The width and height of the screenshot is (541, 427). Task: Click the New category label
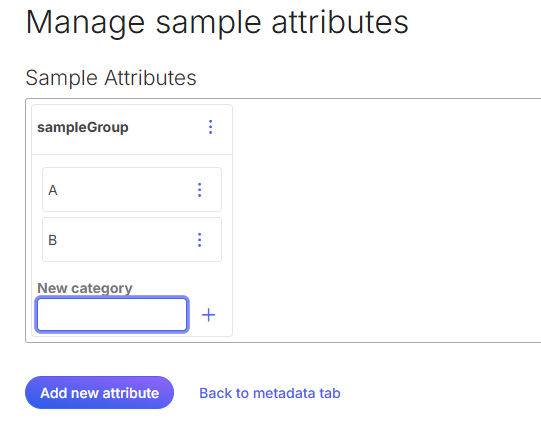(x=85, y=288)
